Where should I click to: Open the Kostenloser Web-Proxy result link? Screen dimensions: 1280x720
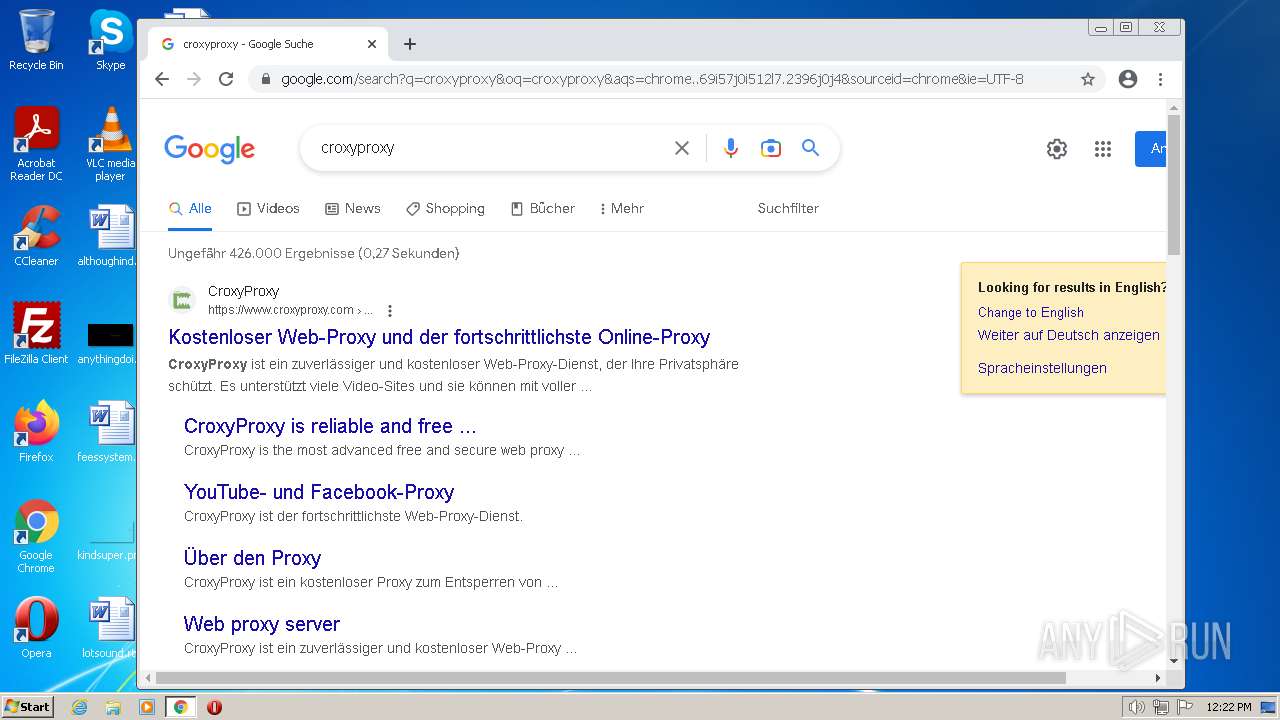(439, 337)
